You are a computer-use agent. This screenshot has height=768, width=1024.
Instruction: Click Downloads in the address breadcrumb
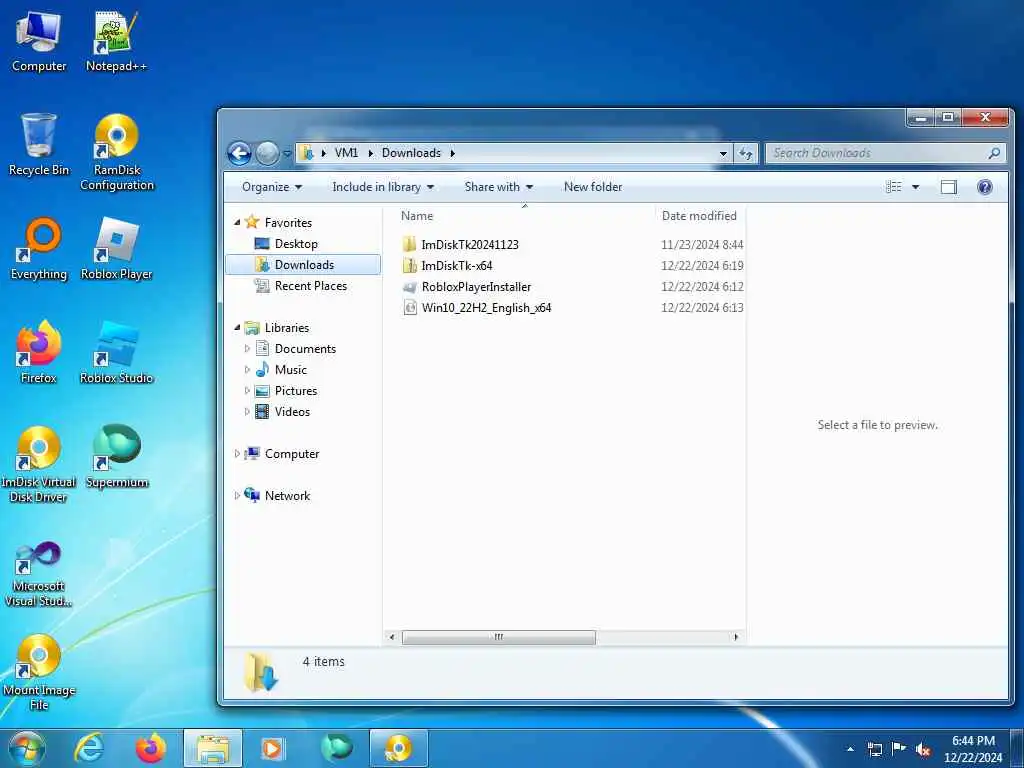(x=411, y=153)
